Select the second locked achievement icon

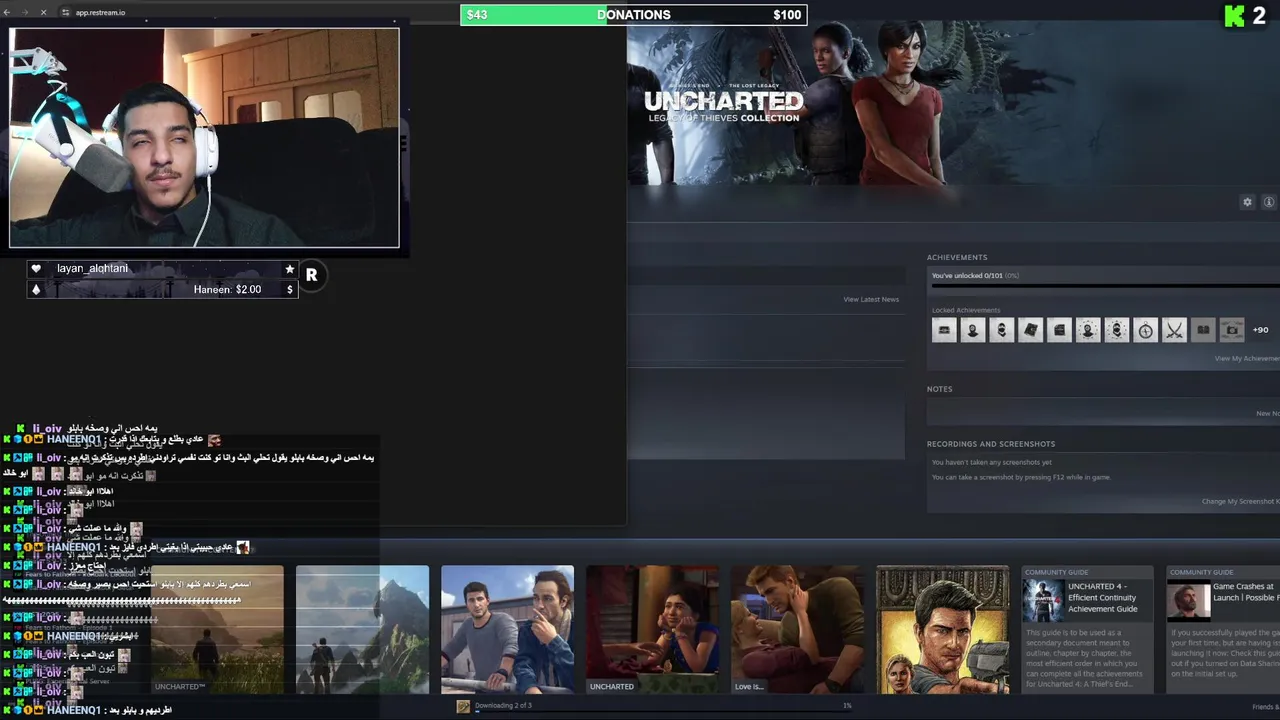(x=973, y=330)
